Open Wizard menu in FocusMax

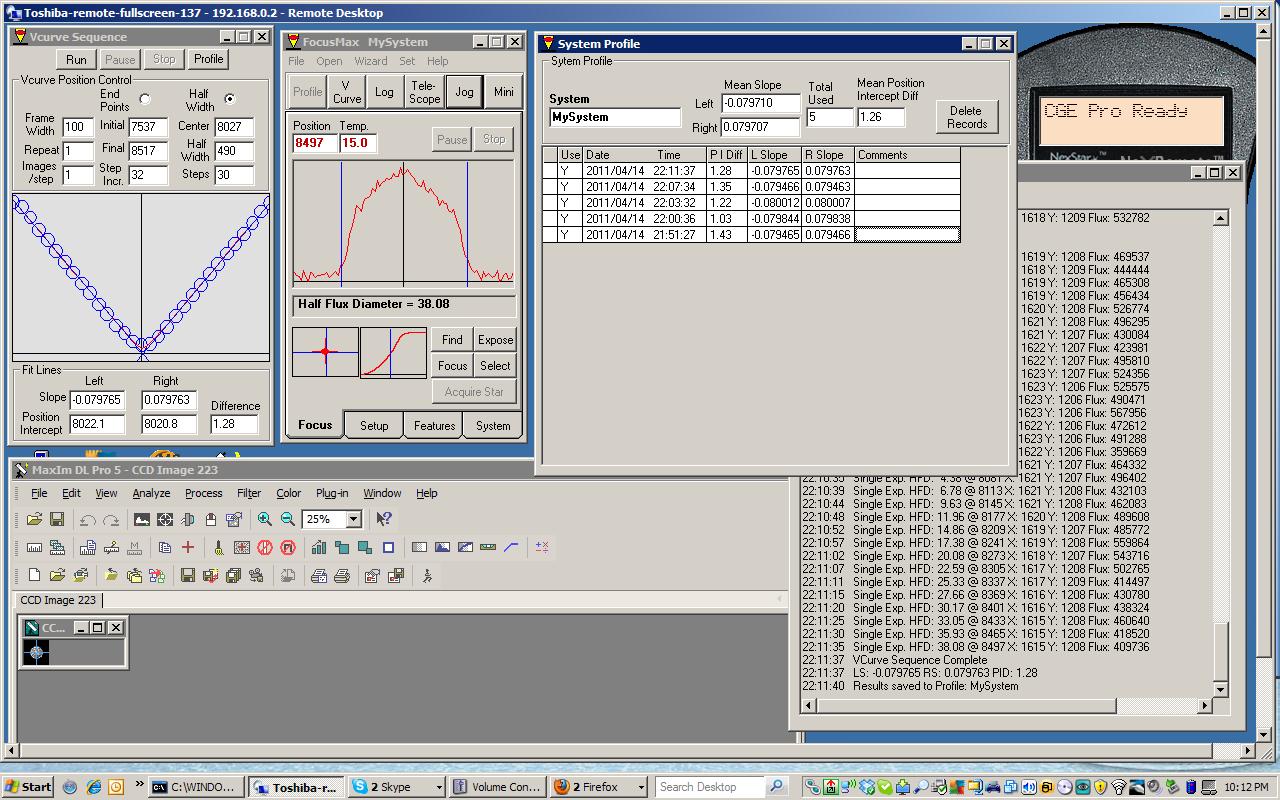click(x=370, y=61)
